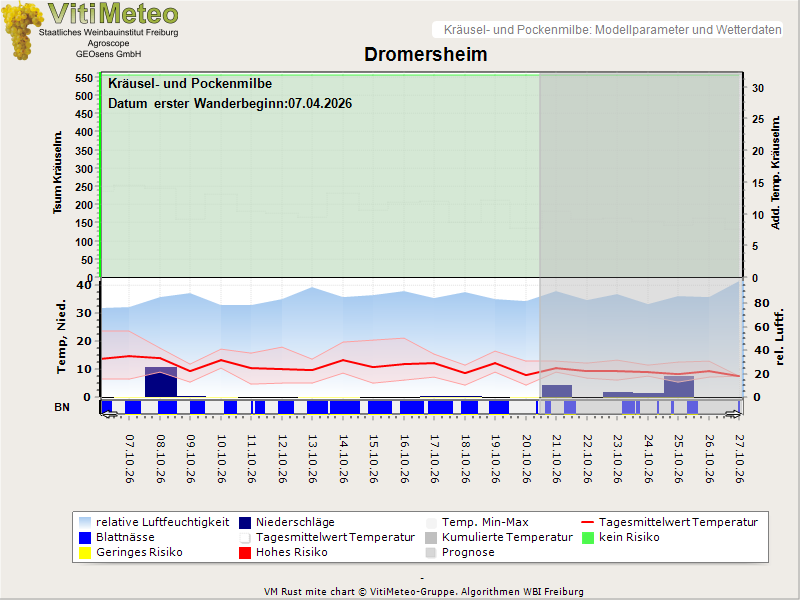Click the footer 'VM Rust mite chart' copyright text

coord(424,592)
